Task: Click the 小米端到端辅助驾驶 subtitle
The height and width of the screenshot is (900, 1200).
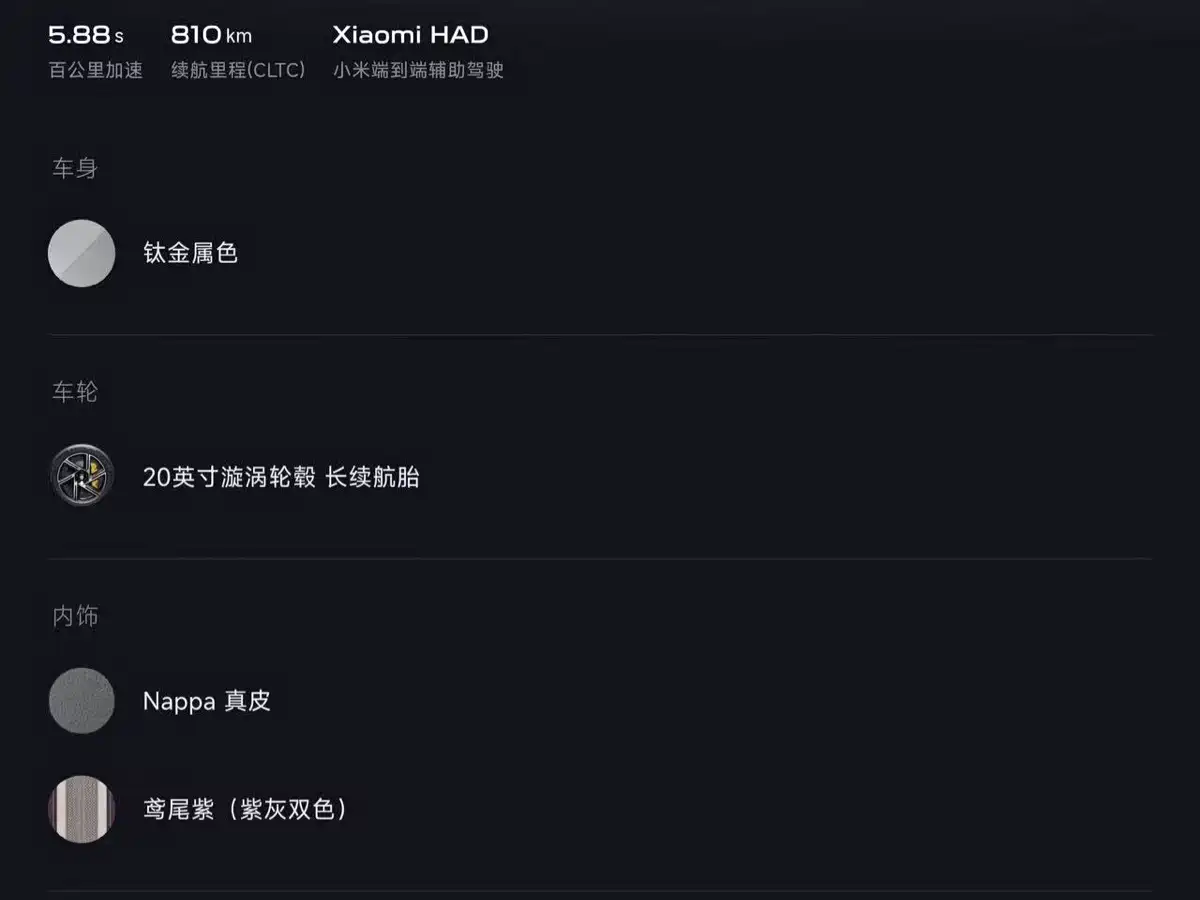Action: (418, 70)
